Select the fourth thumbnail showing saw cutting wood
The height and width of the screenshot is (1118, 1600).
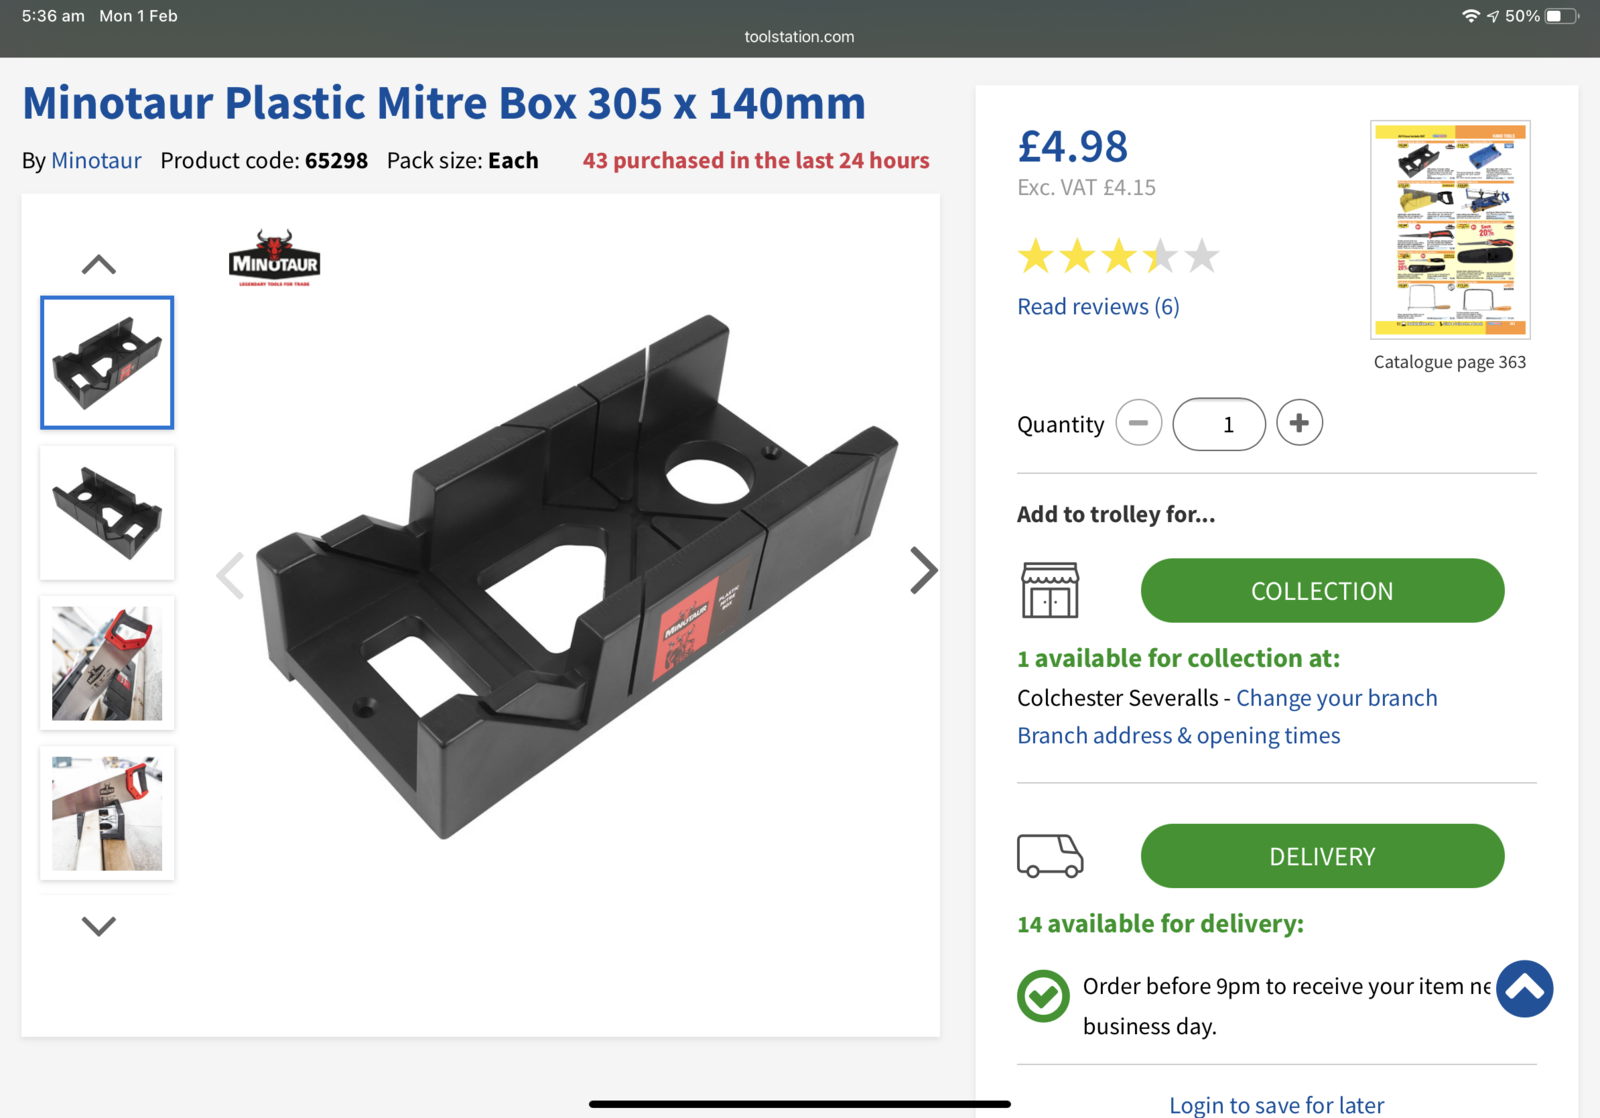tap(107, 812)
